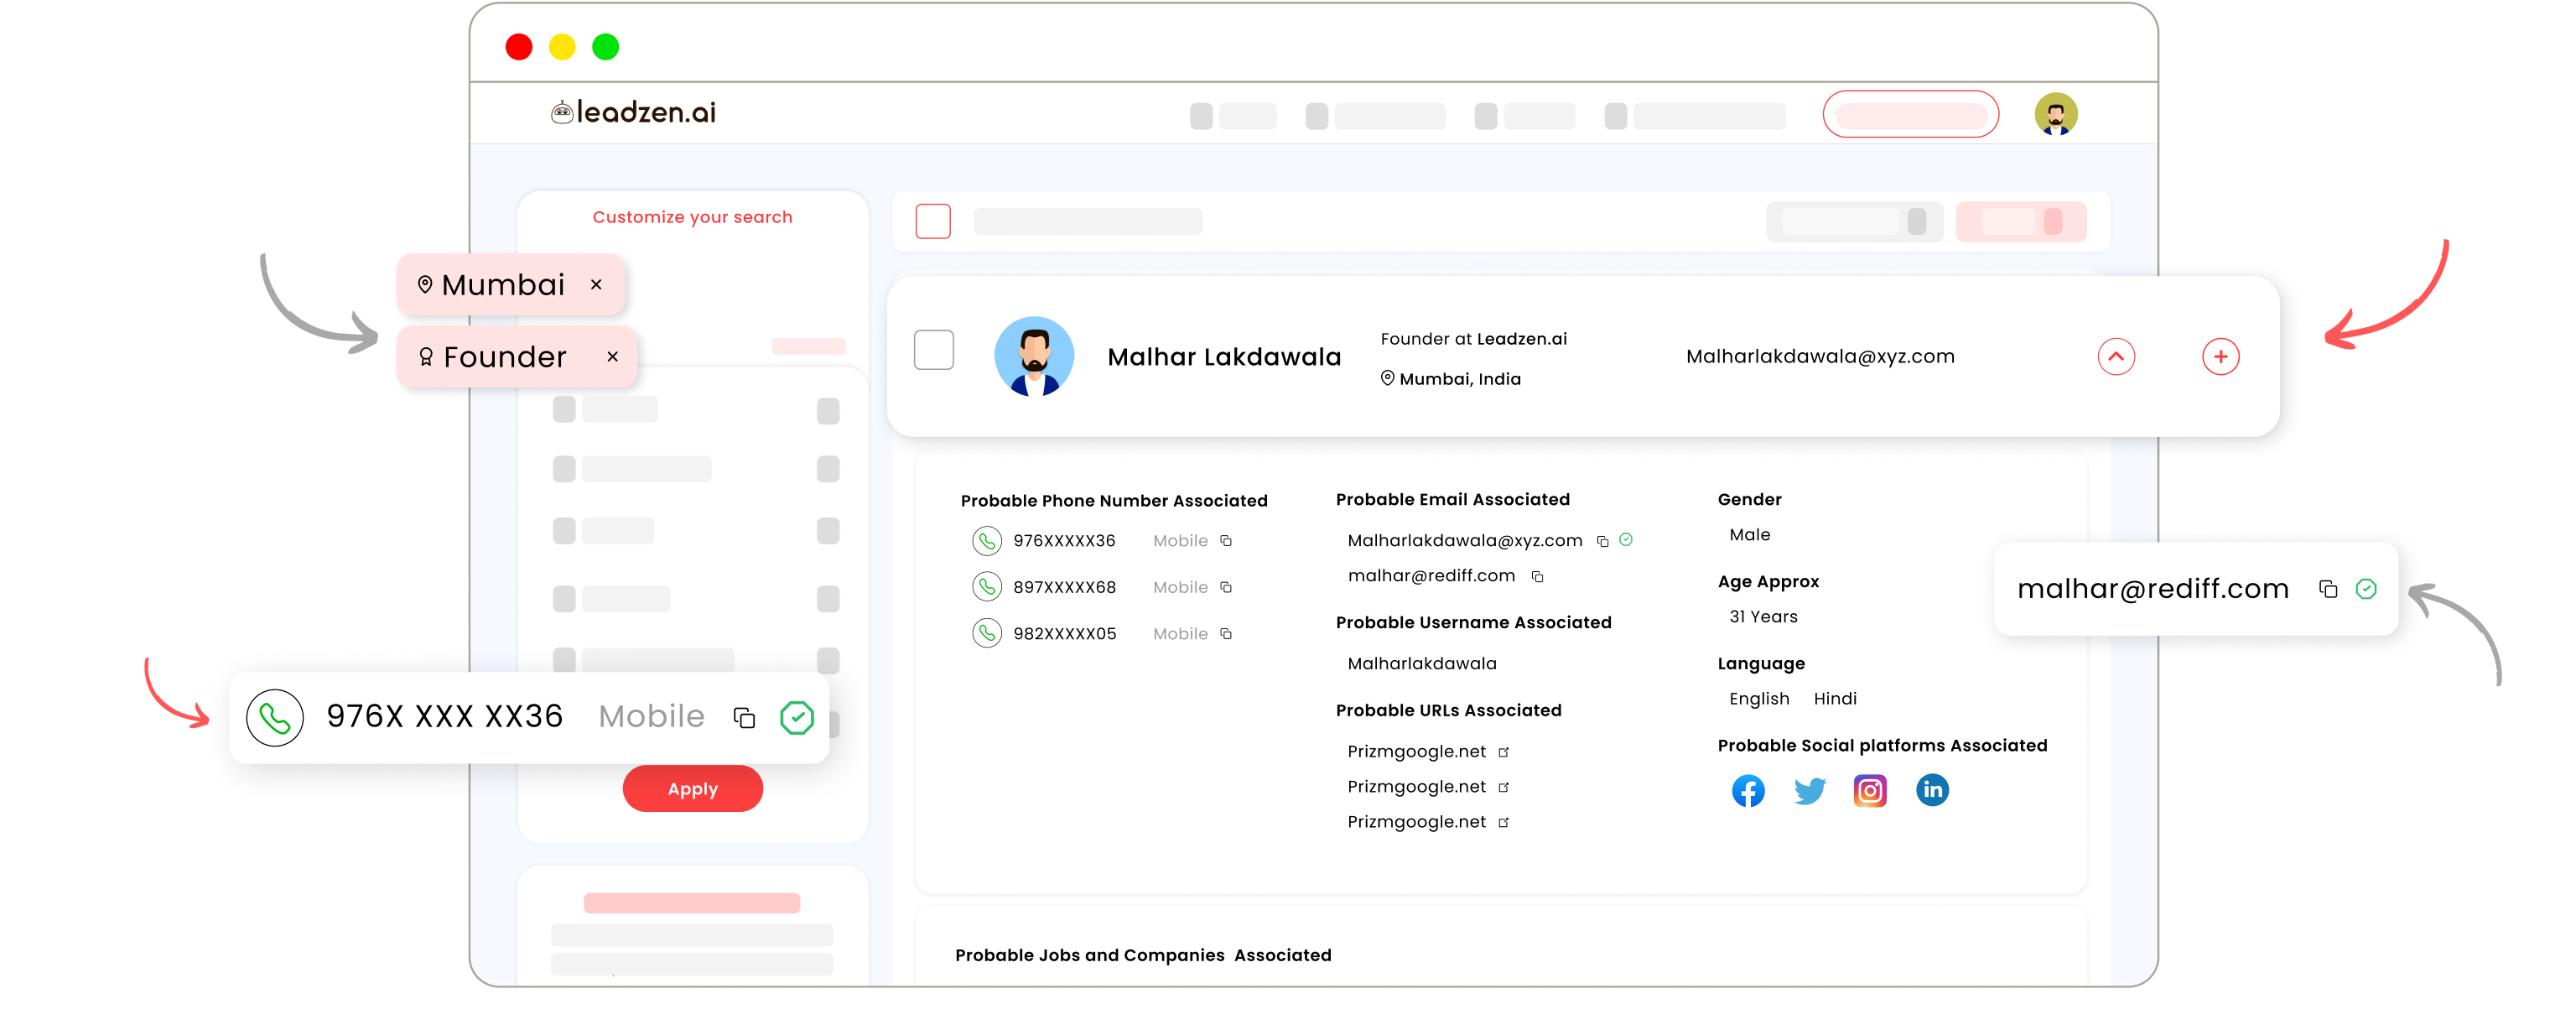This screenshot has height=1030, width=2576.
Task: Expand details using the plus button
Action: point(2221,356)
